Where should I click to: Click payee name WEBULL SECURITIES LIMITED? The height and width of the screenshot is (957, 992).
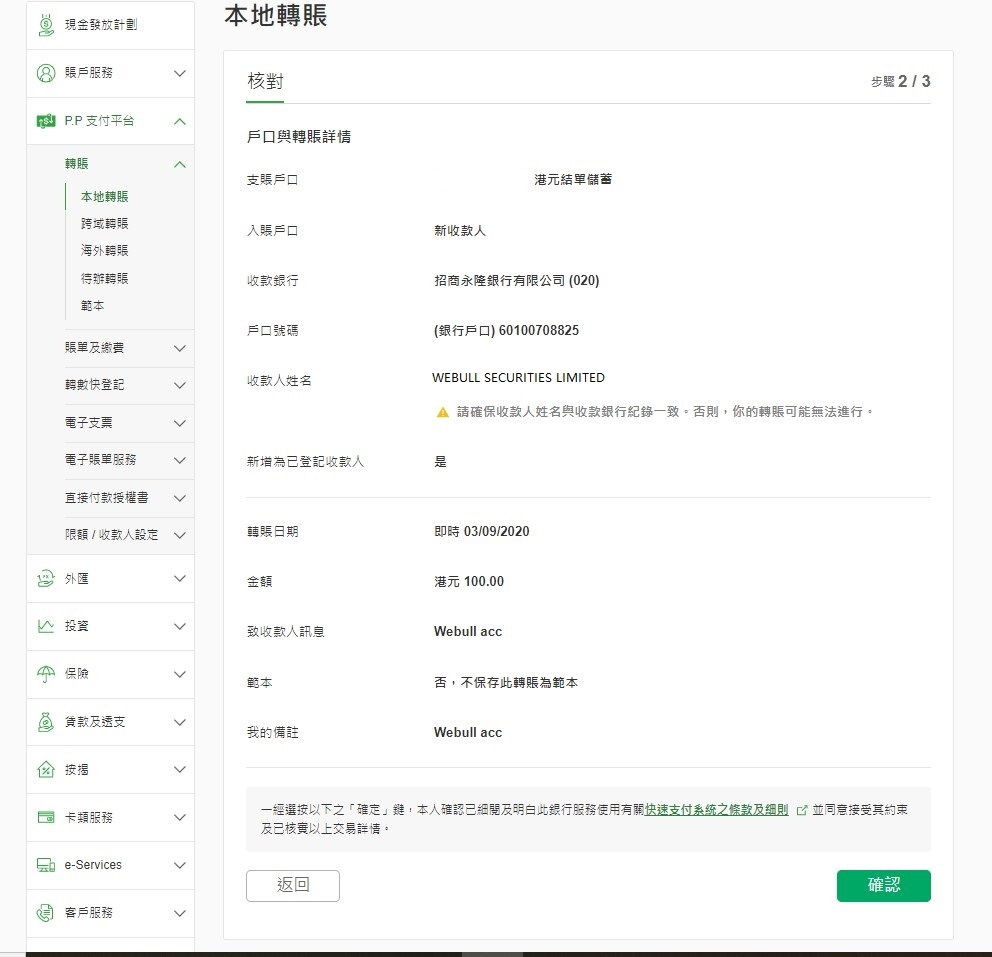tap(518, 378)
